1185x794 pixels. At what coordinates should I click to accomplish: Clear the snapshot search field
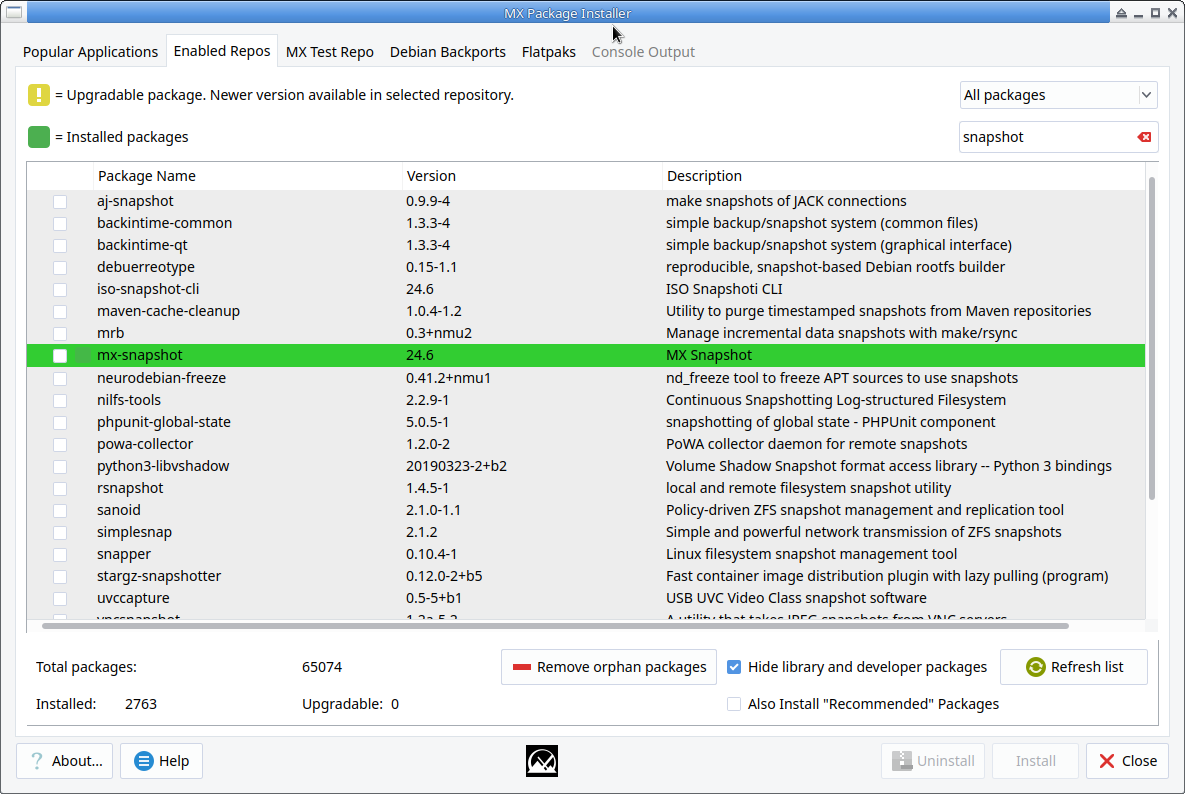point(1144,137)
